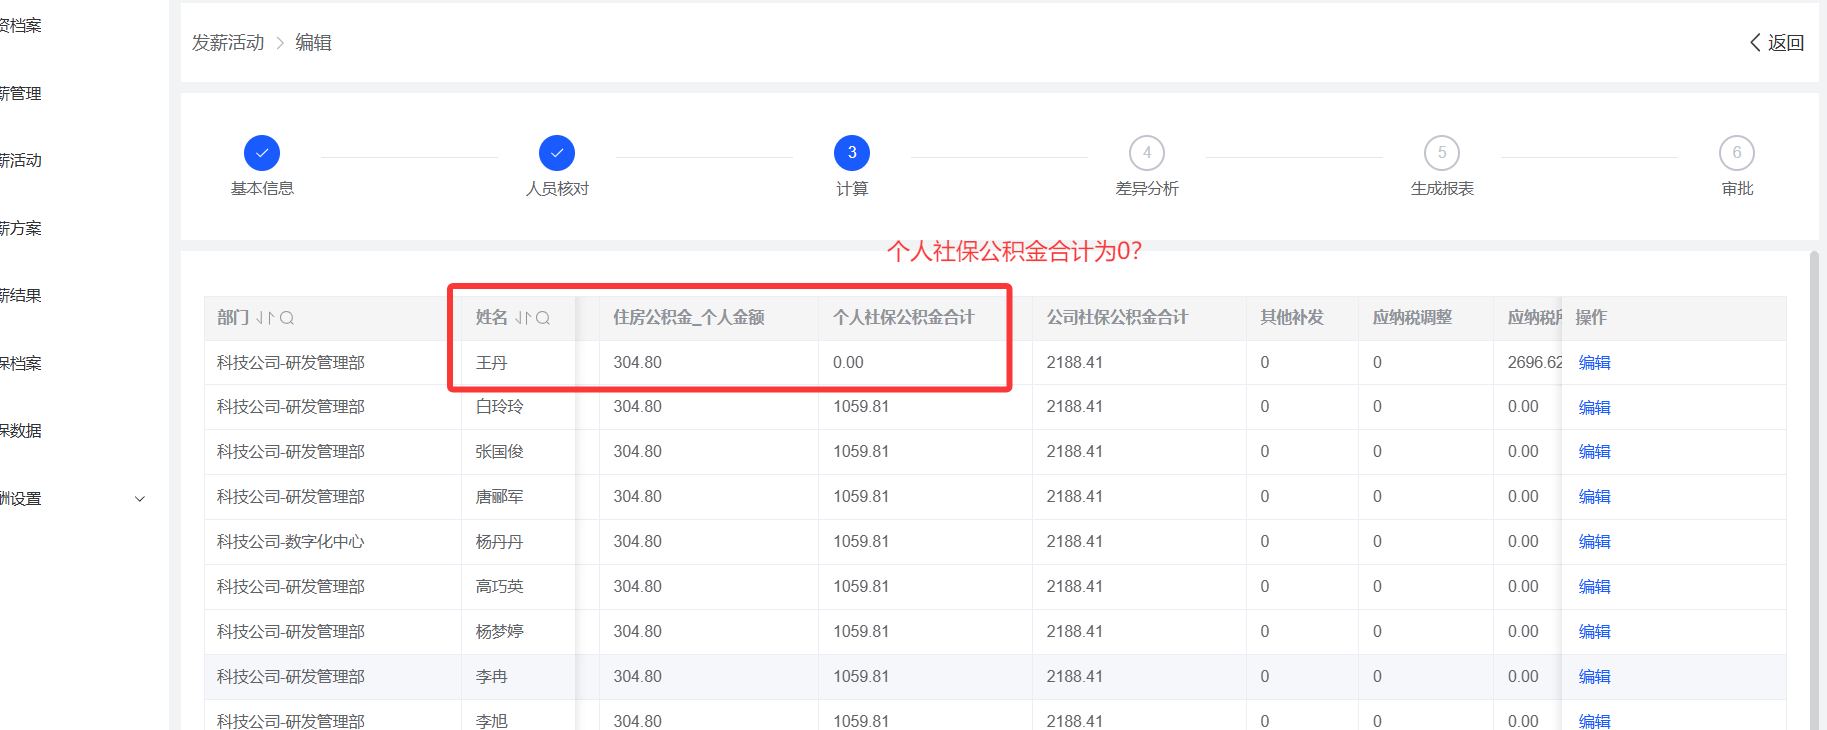Image resolution: width=1827 pixels, height=730 pixels.
Task: Click 1059.81 in 白玲玲's row
Action: [x=861, y=407]
